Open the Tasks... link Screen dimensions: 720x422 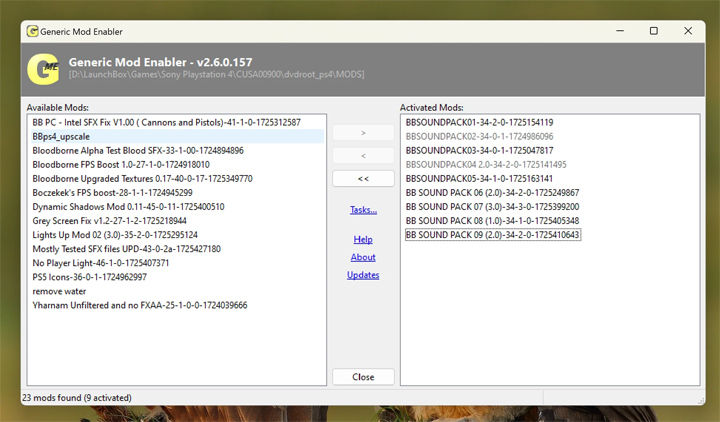point(363,210)
